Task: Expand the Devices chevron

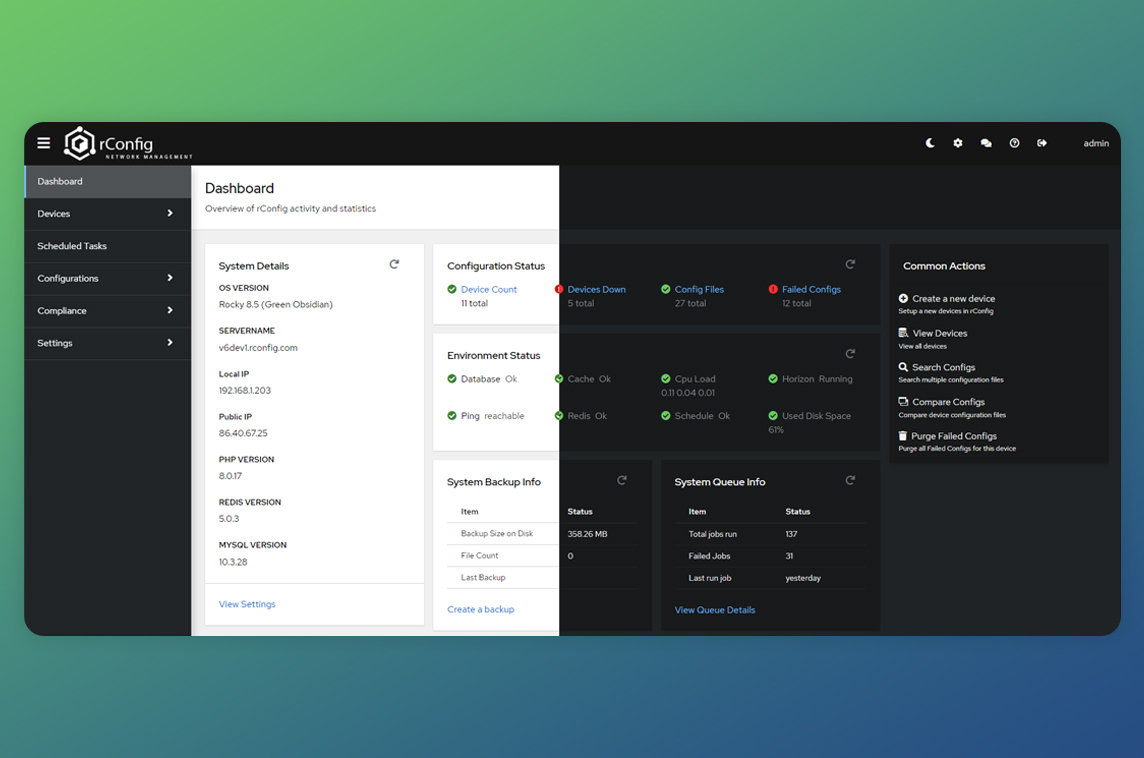Action: pos(170,214)
